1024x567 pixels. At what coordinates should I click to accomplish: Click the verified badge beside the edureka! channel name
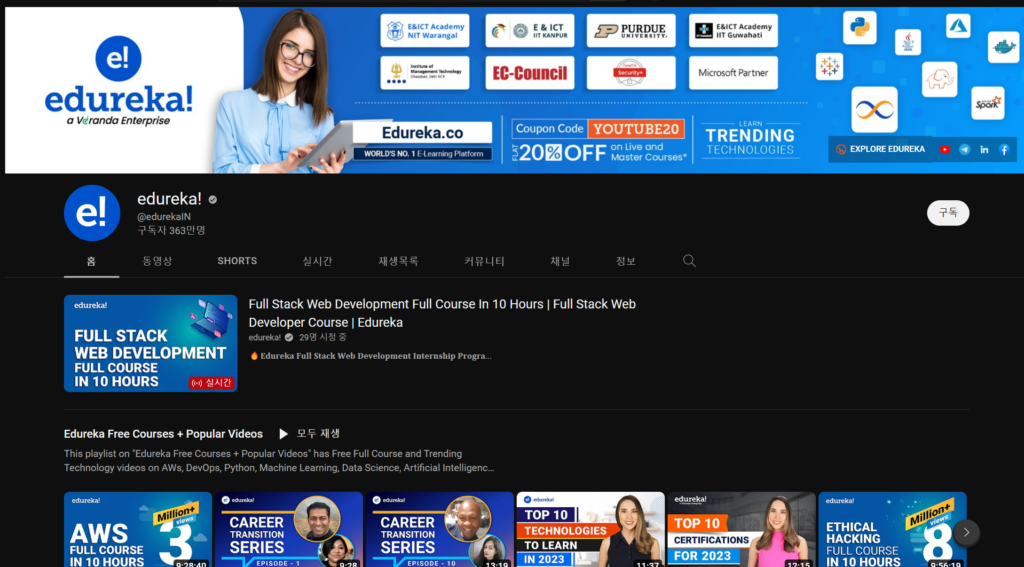point(213,200)
